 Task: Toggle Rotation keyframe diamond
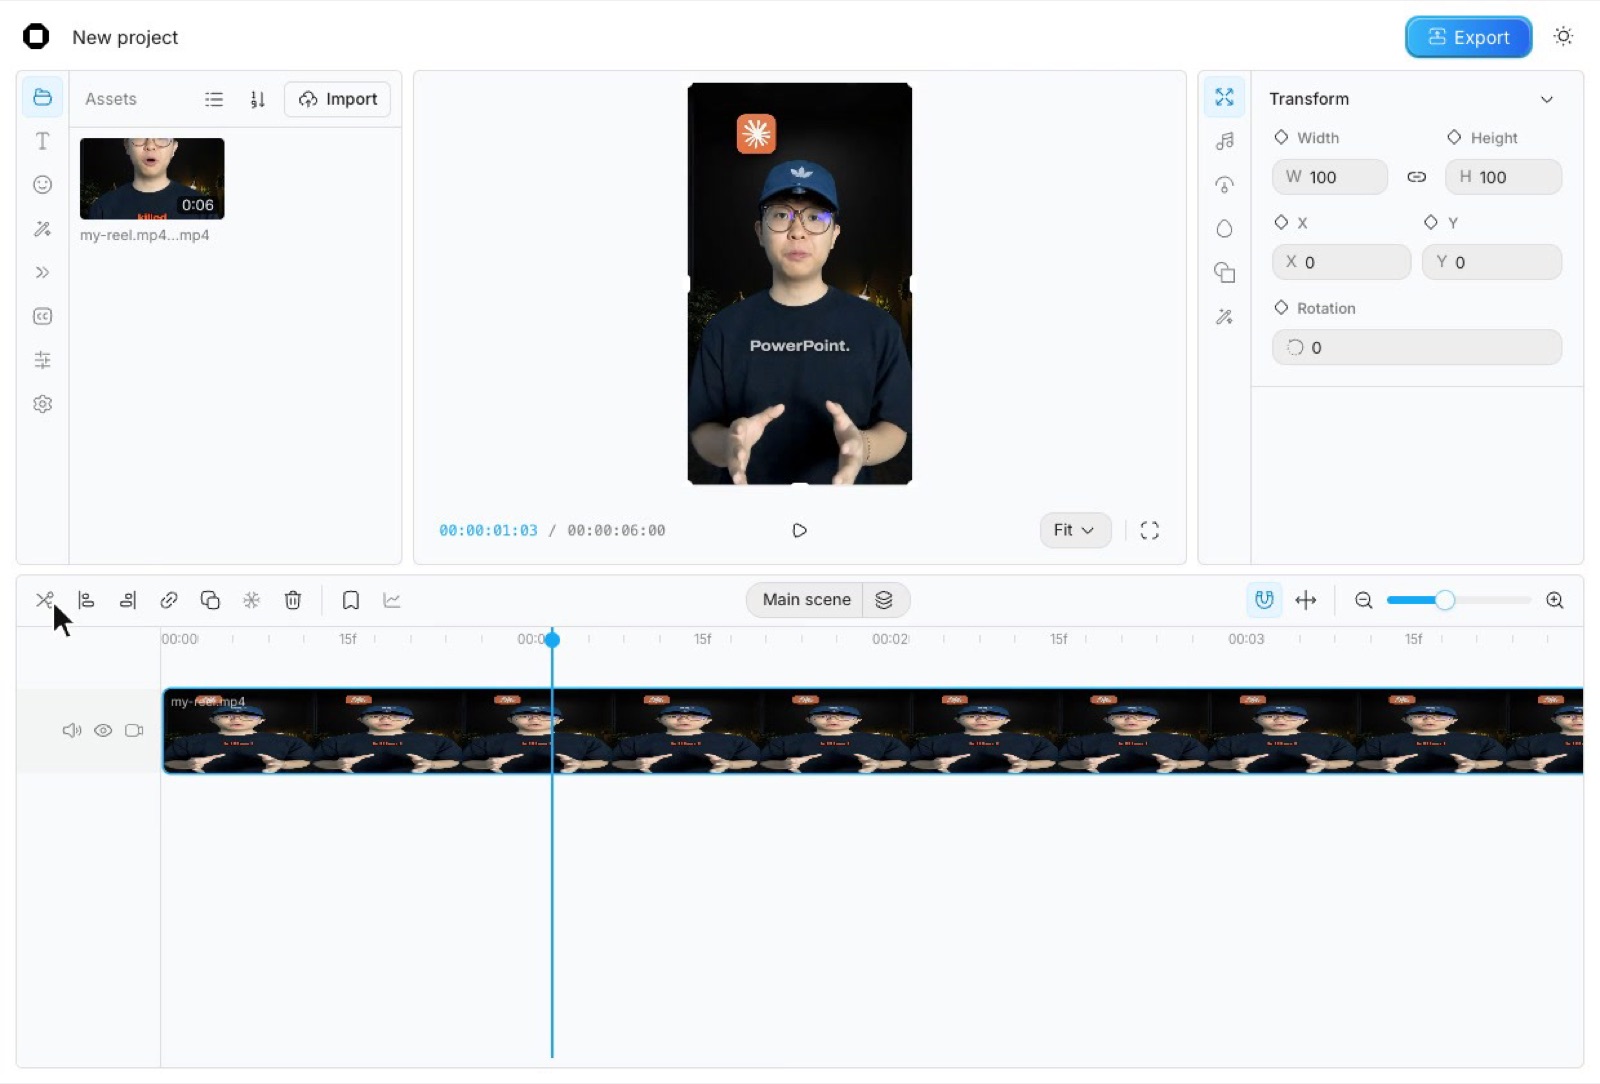tap(1281, 307)
